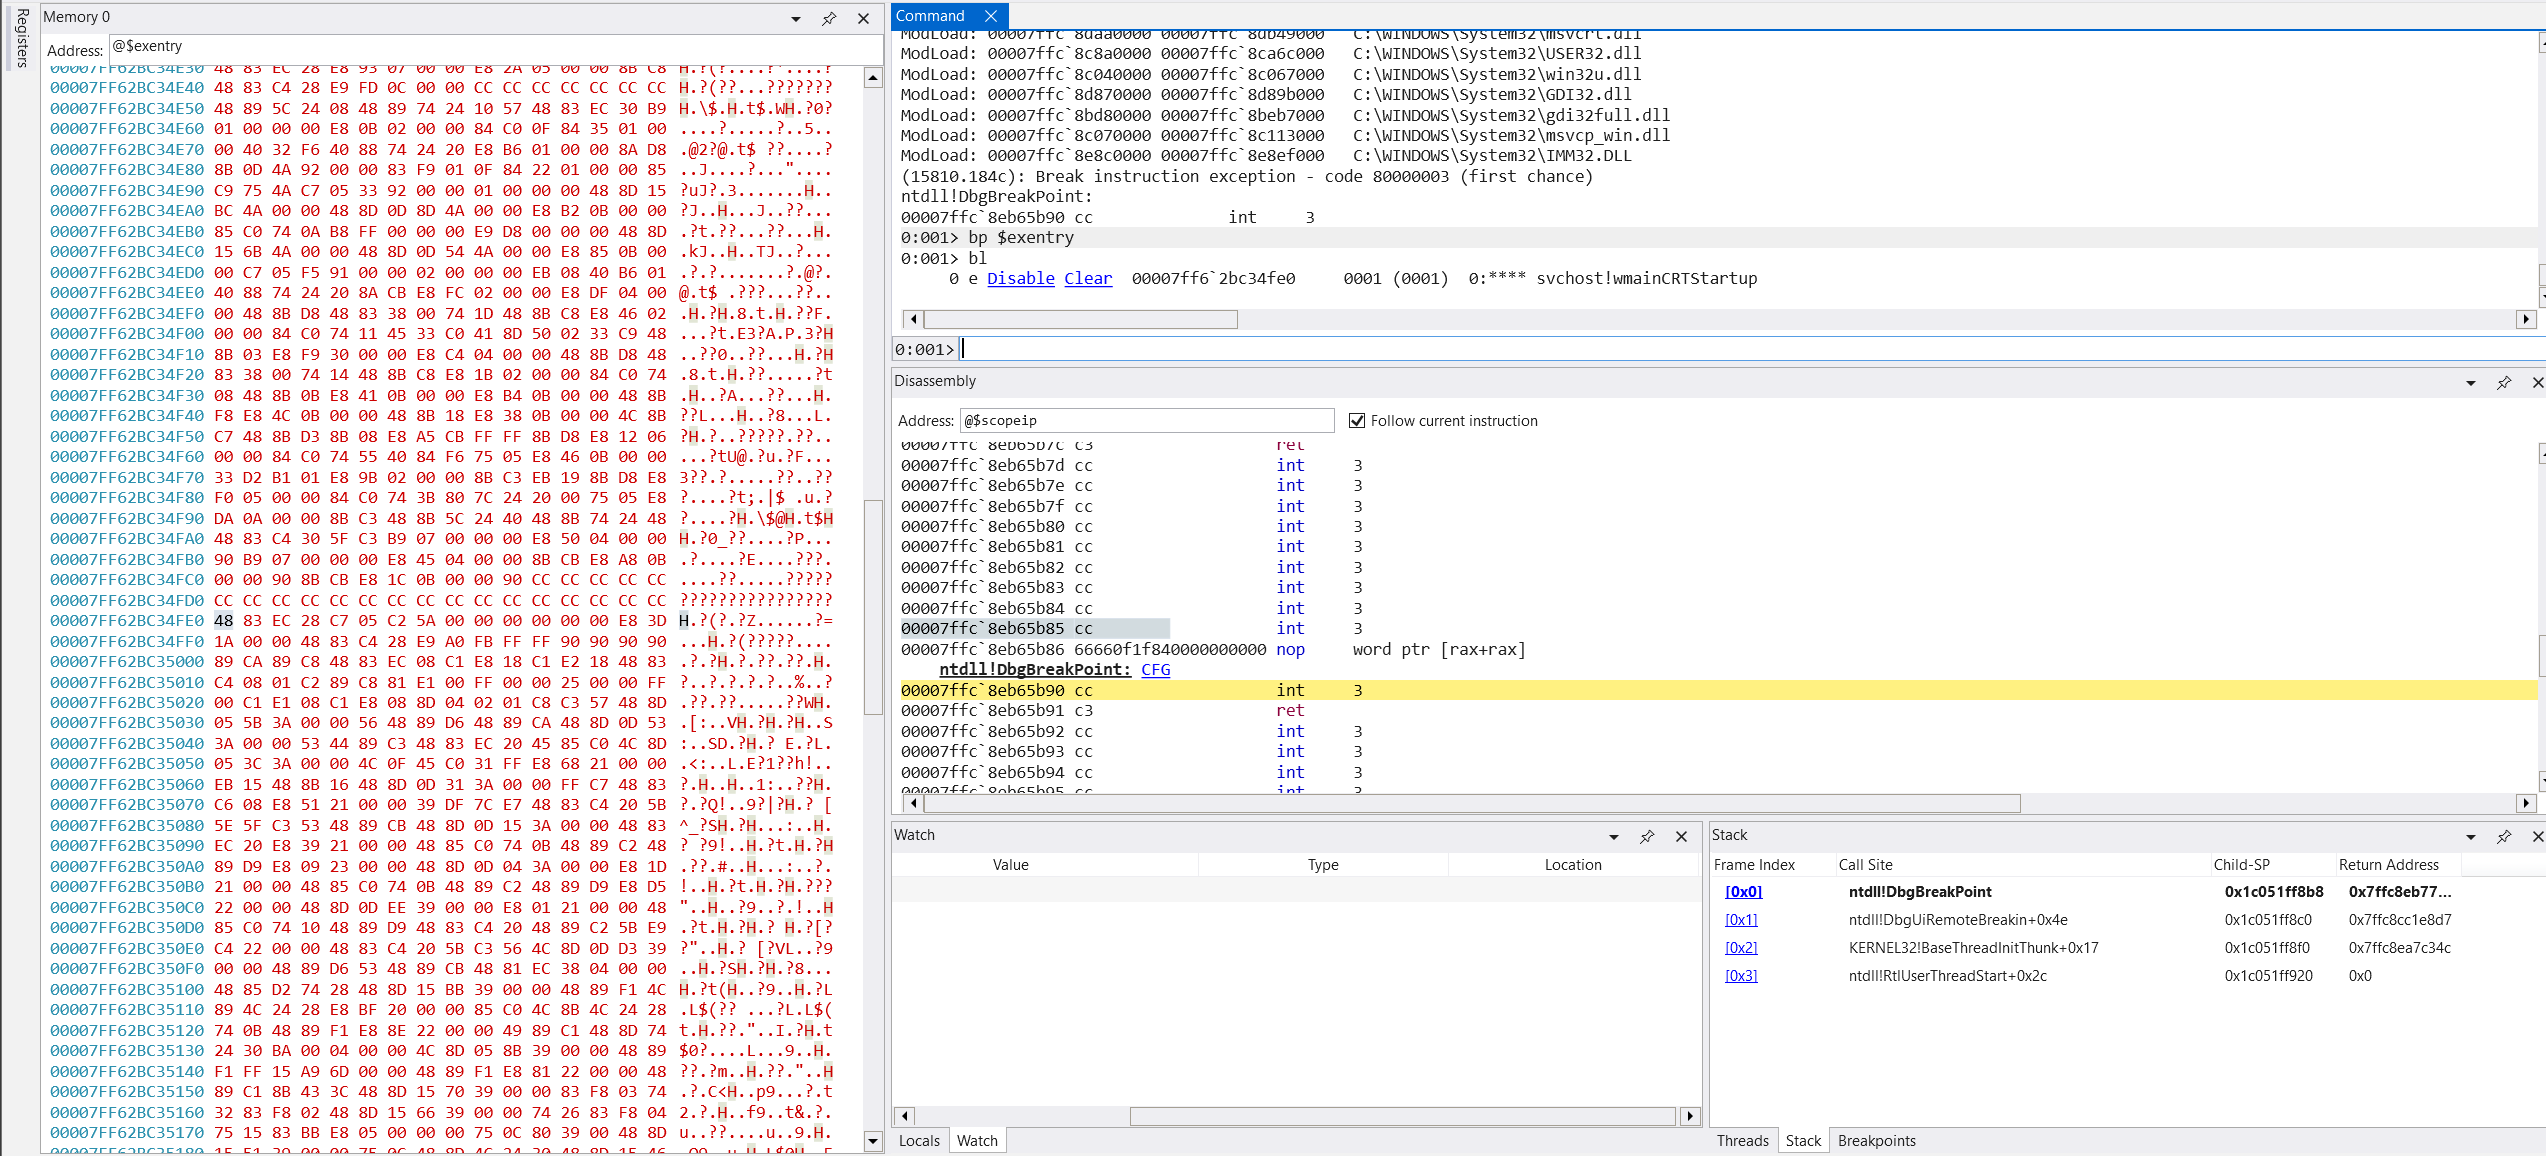The image size is (2546, 1156).
Task: Toggle Follow current instruction checkbox
Action: [1357, 421]
